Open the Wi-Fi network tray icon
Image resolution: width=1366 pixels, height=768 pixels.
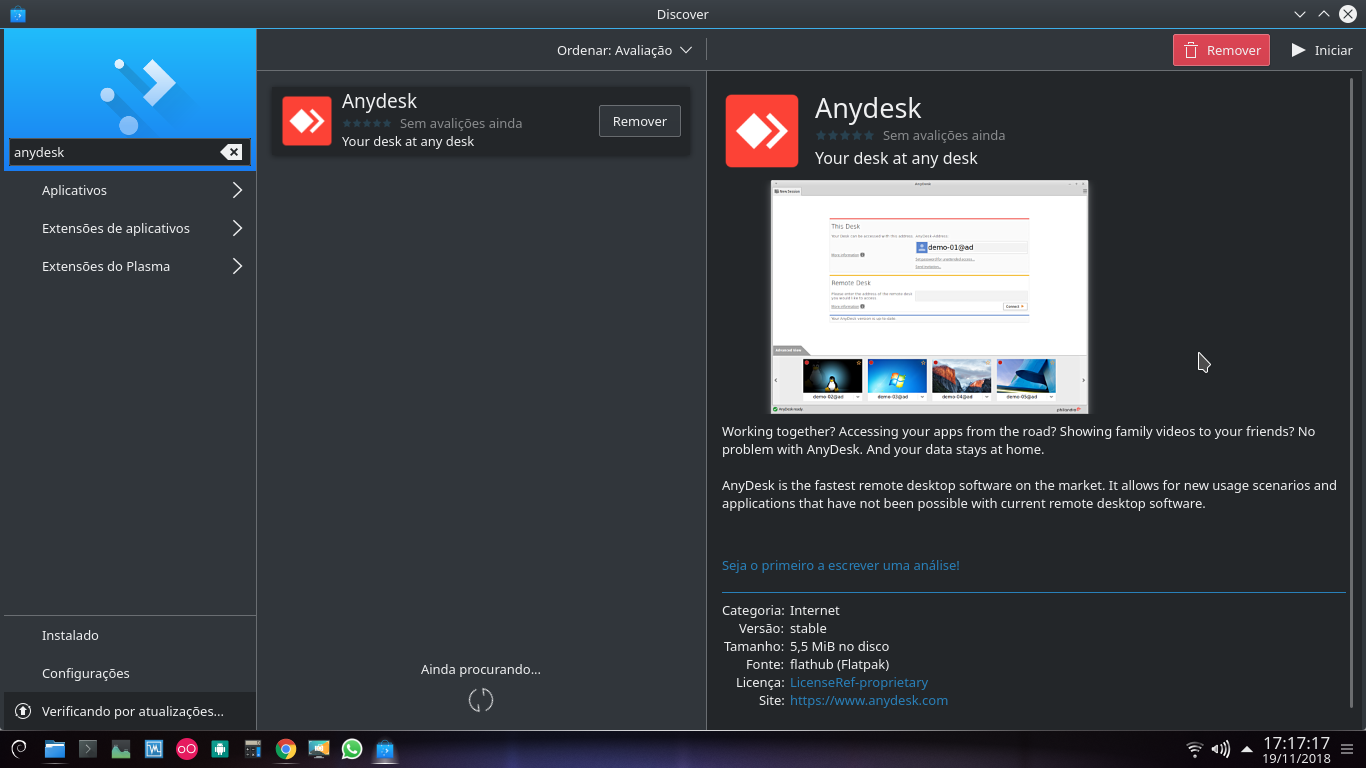[x=1194, y=748]
